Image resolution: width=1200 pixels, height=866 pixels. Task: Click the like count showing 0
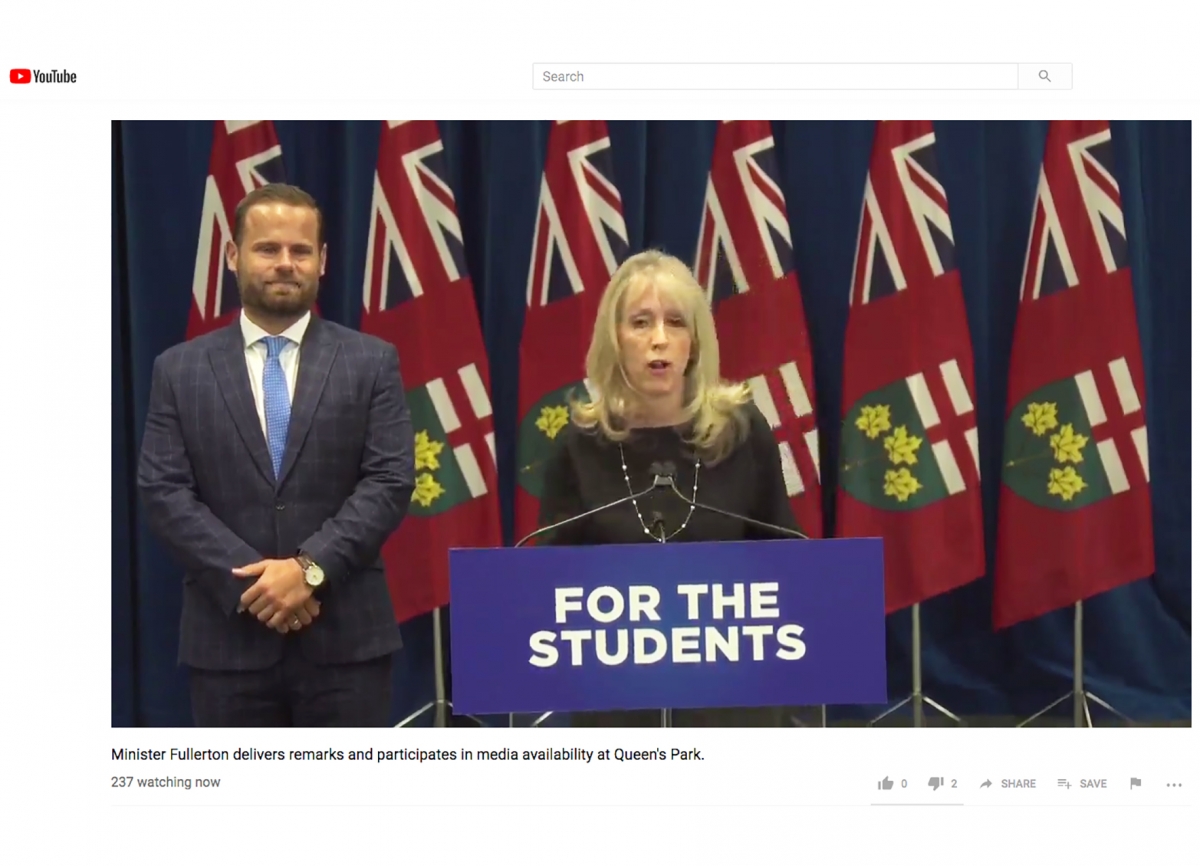pos(904,784)
